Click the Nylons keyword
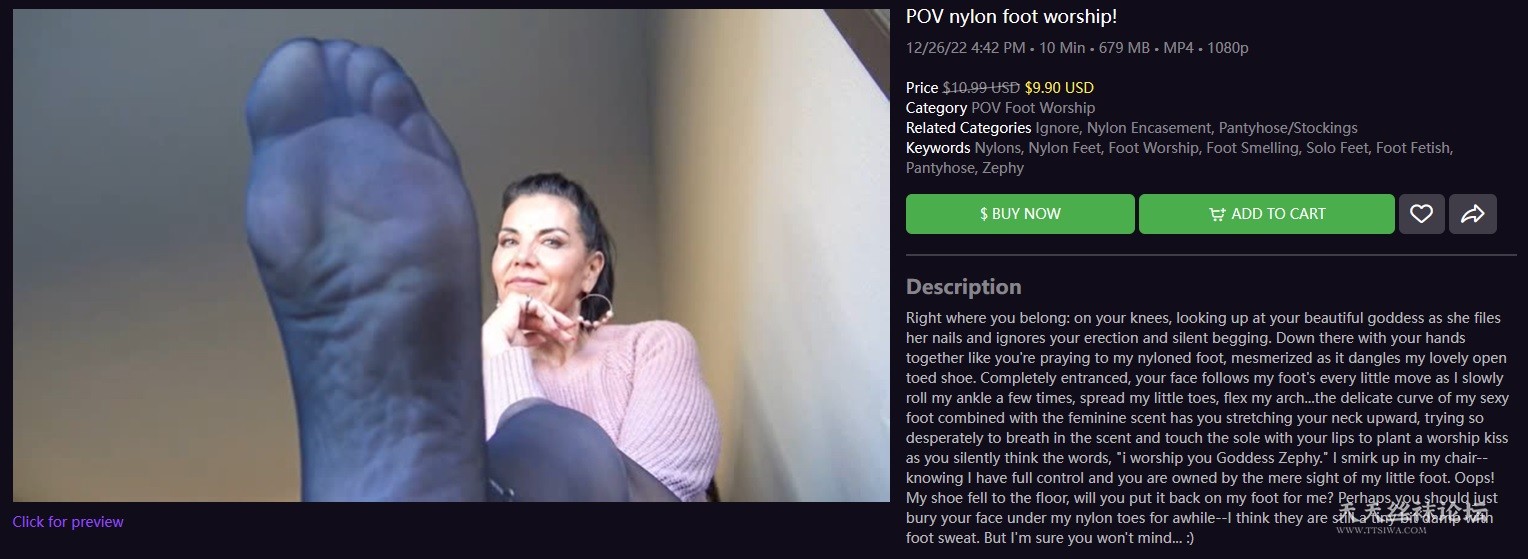Screen dimensions: 1528x559 point(997,148)
